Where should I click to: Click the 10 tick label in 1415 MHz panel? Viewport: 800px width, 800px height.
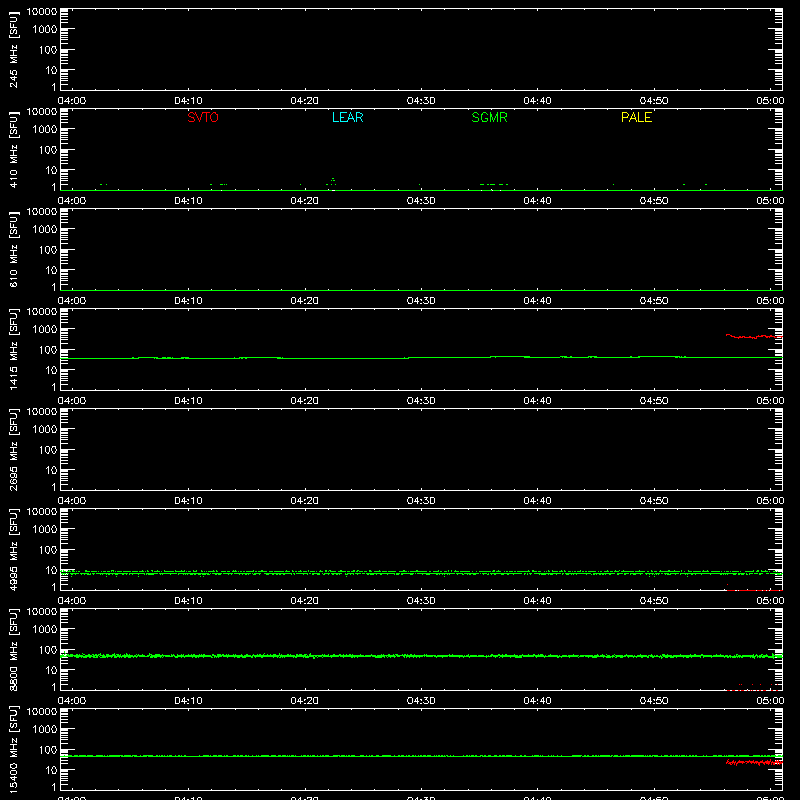tap(52, 370)
